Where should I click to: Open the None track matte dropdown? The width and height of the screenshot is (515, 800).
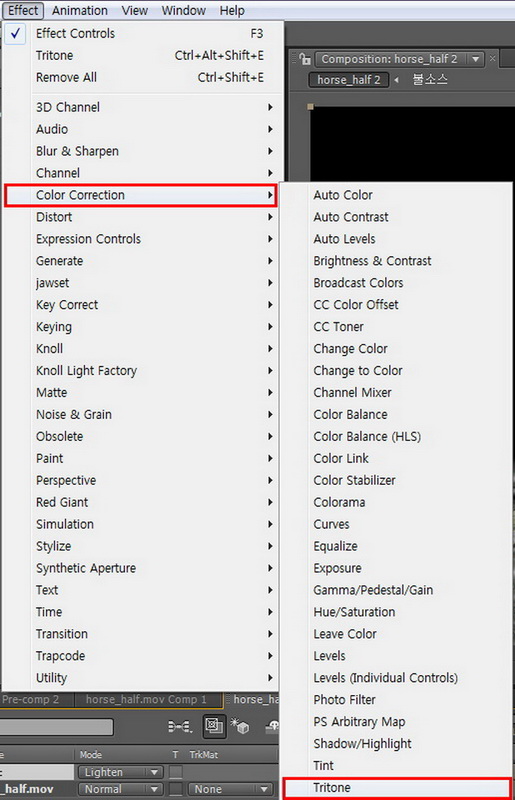(x=230, y=789)
